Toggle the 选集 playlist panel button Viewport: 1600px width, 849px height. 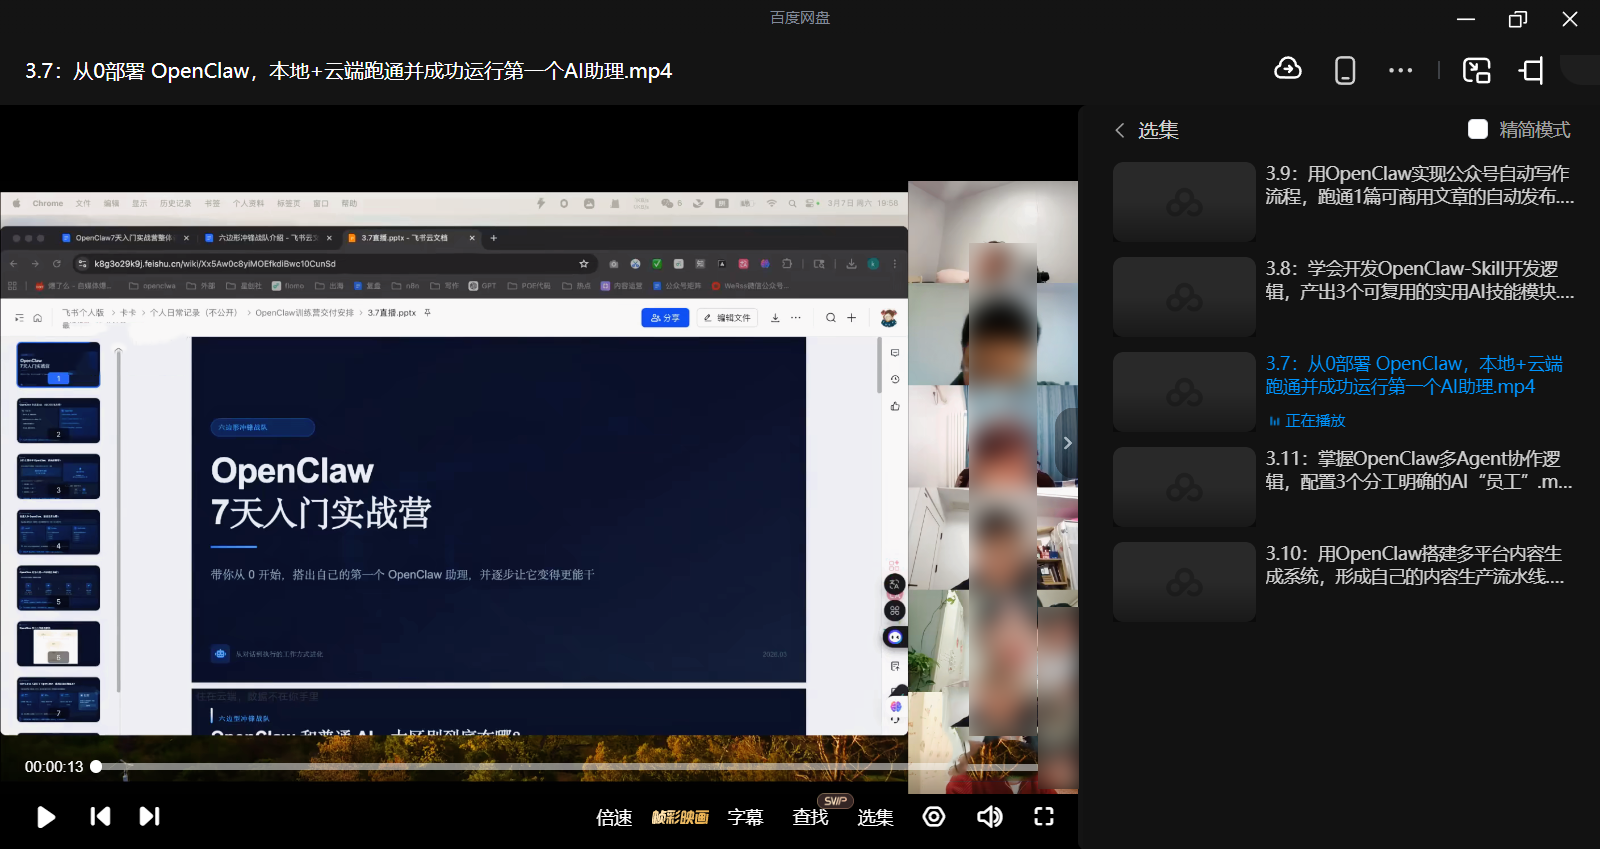pyautogui.click(x=875, y=818)
